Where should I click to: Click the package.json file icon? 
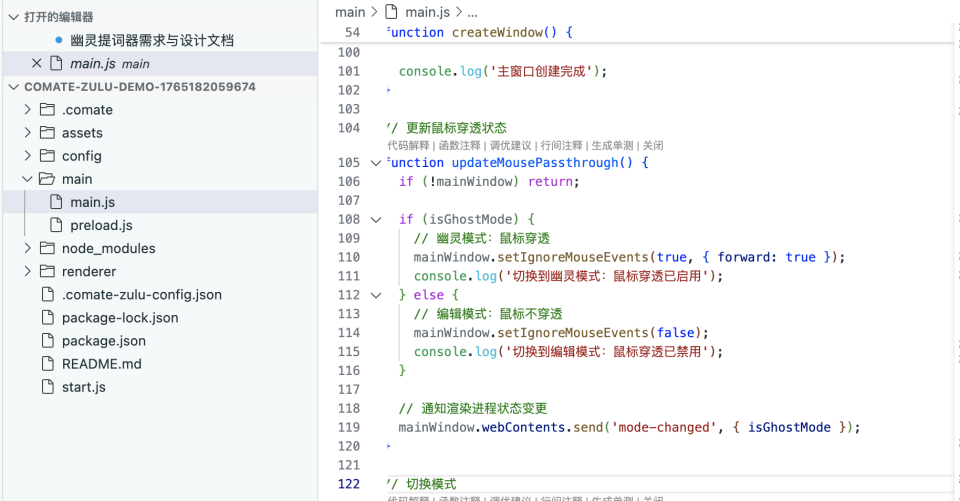coord(48,341)
